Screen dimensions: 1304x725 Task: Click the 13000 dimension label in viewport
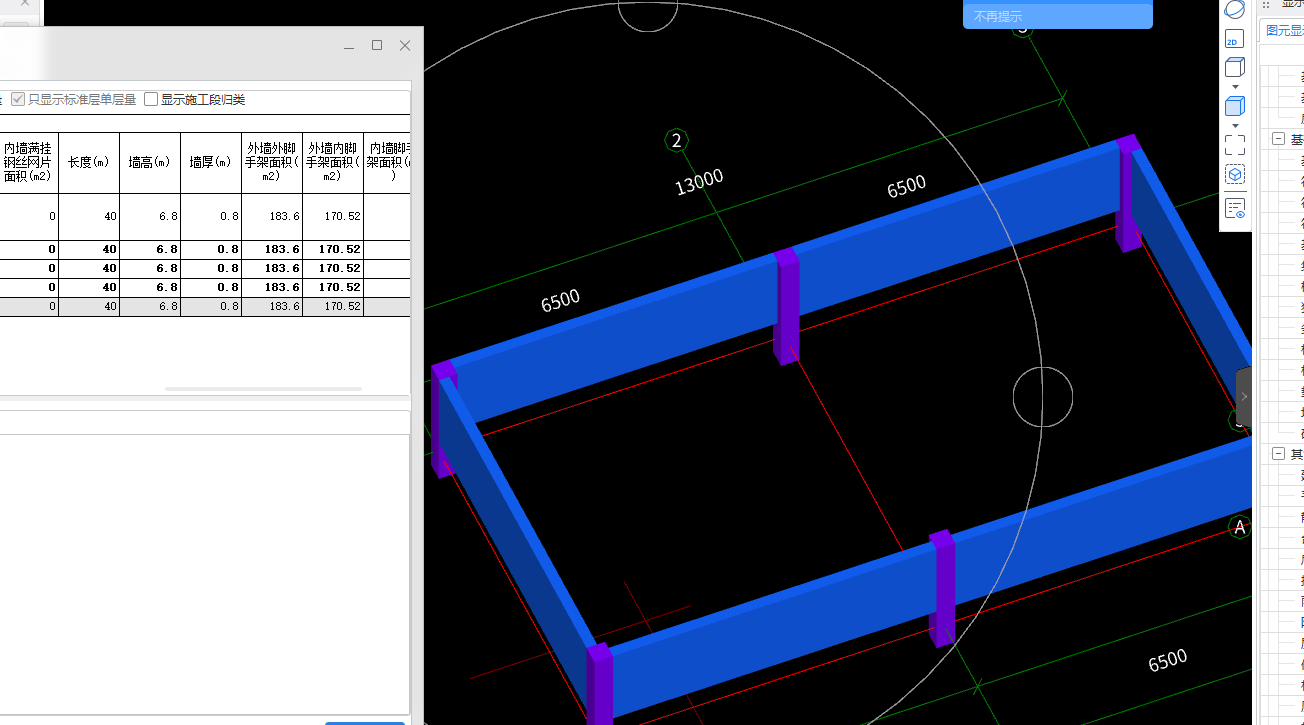pos(699,182)
